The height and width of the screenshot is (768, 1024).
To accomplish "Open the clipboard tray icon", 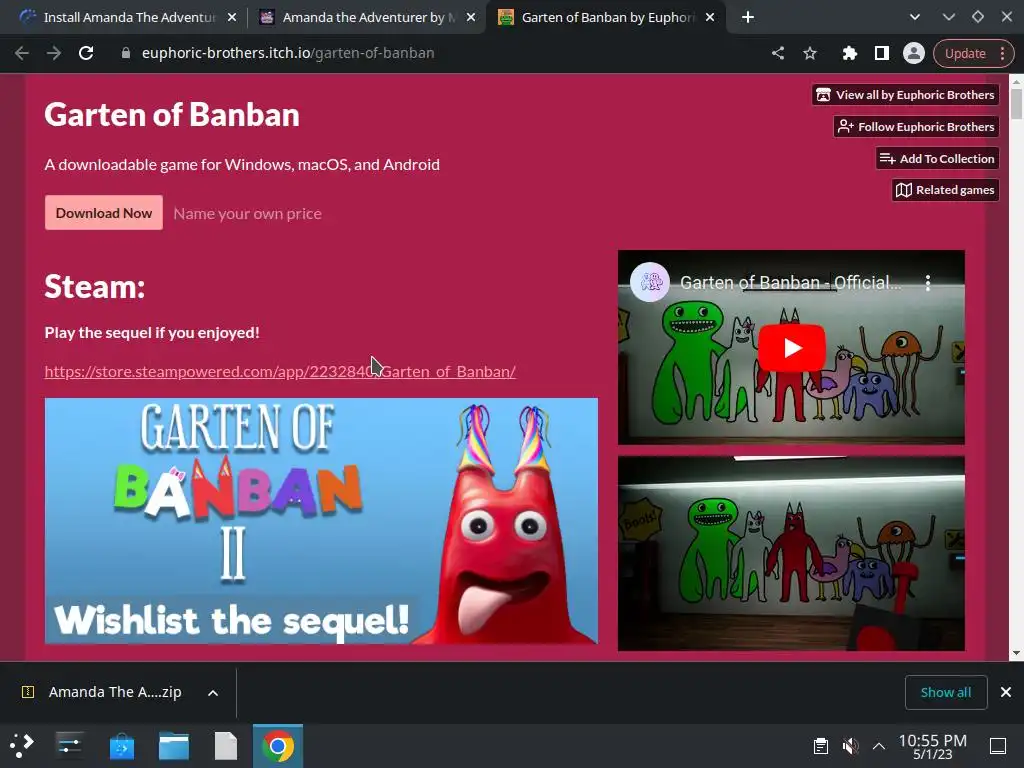I will pos(821,746).
